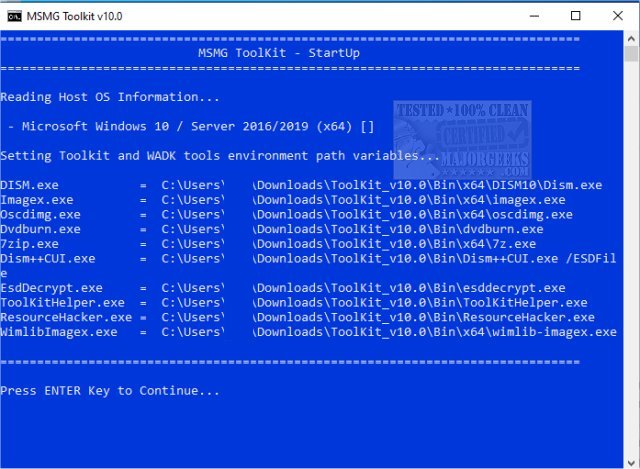640x469 pixels.
Task: Click the 'ToolKitHelper.exe' entry name
Action: (62, 303)
